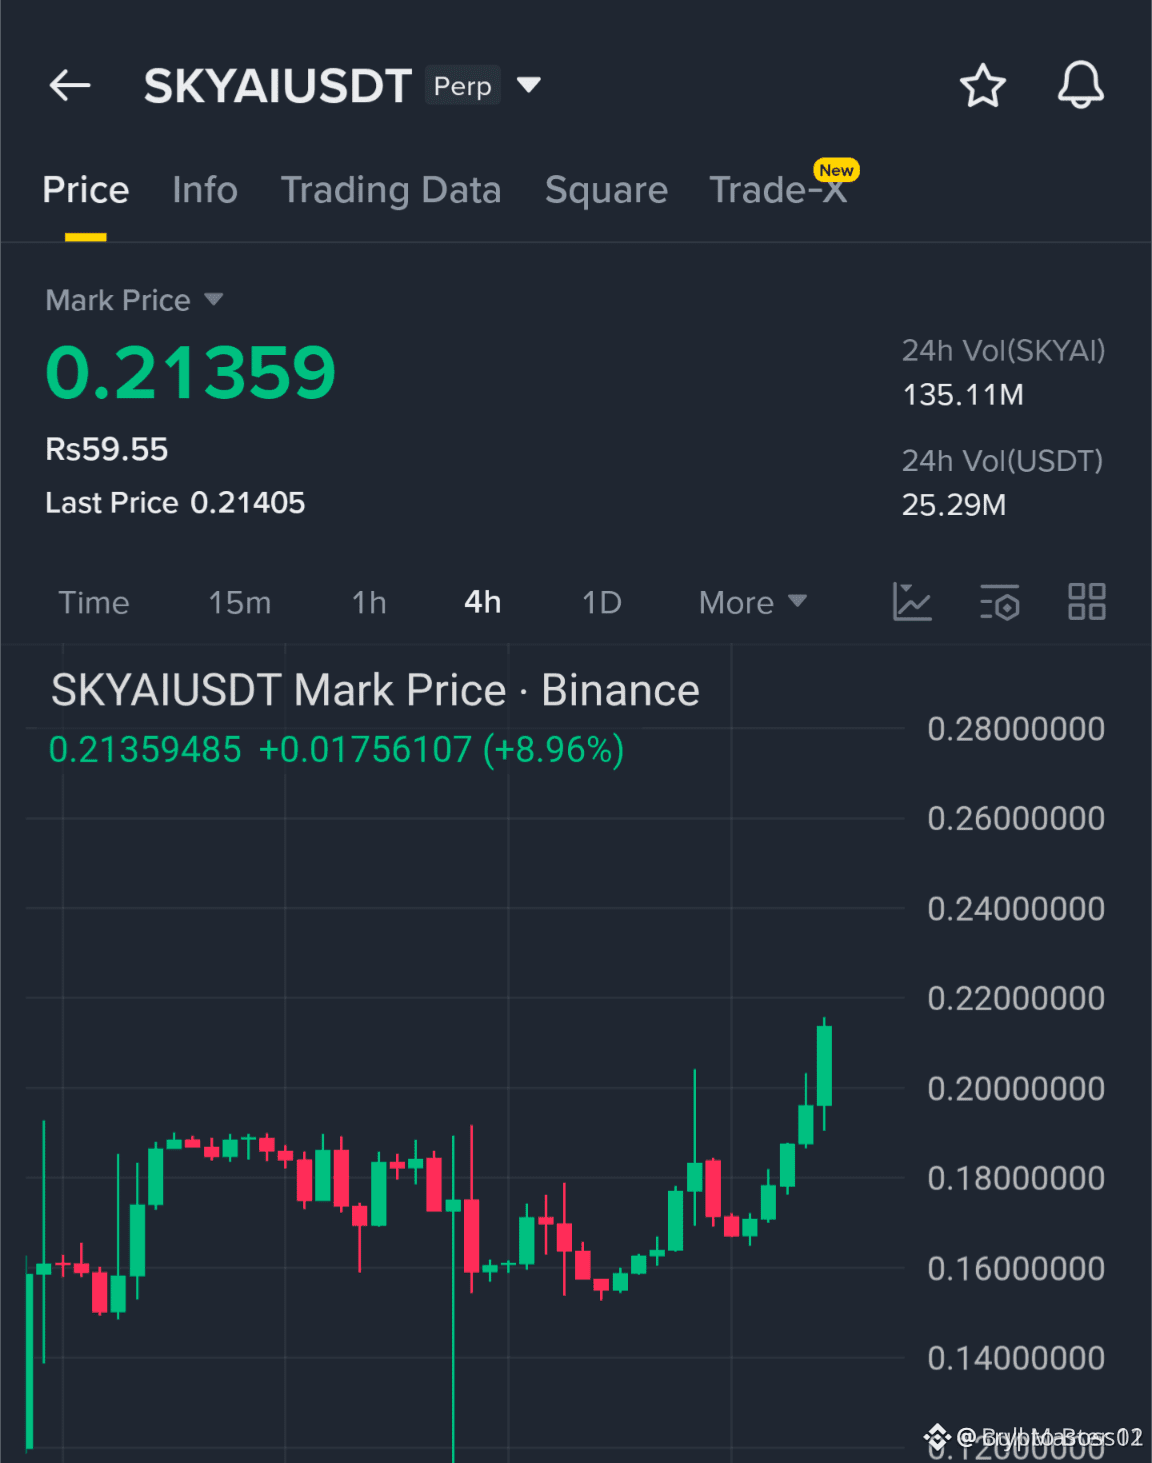Open chart indicator settings icon
This screenshot has height=1463, width=1152.
999,602
